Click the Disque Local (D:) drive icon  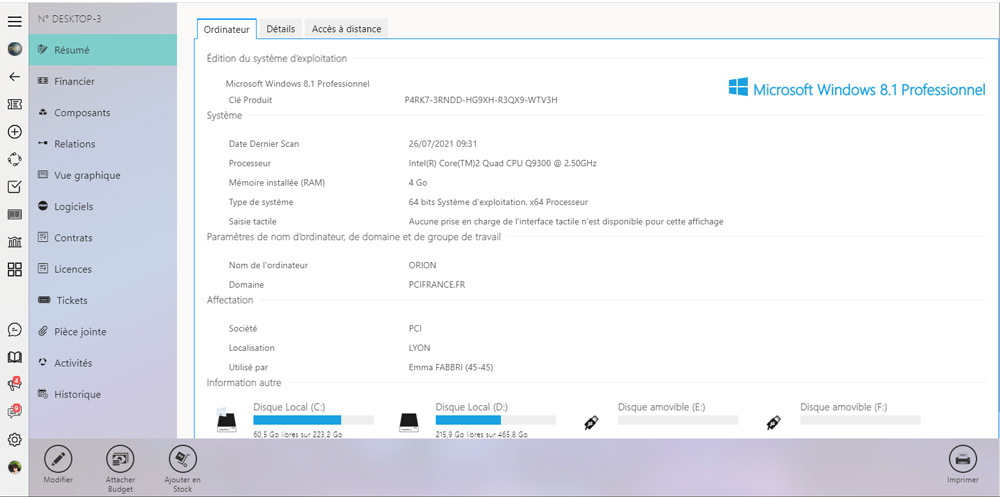408,423
